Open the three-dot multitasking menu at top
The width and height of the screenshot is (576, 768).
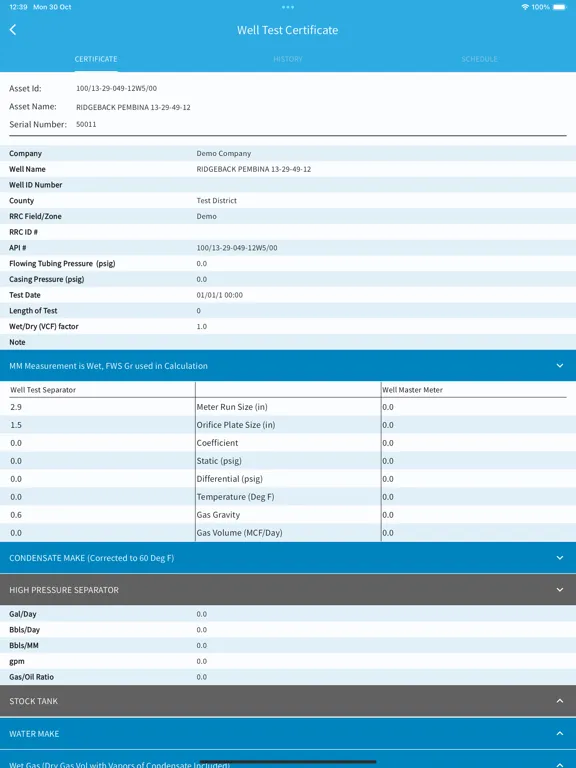[288, 7]
